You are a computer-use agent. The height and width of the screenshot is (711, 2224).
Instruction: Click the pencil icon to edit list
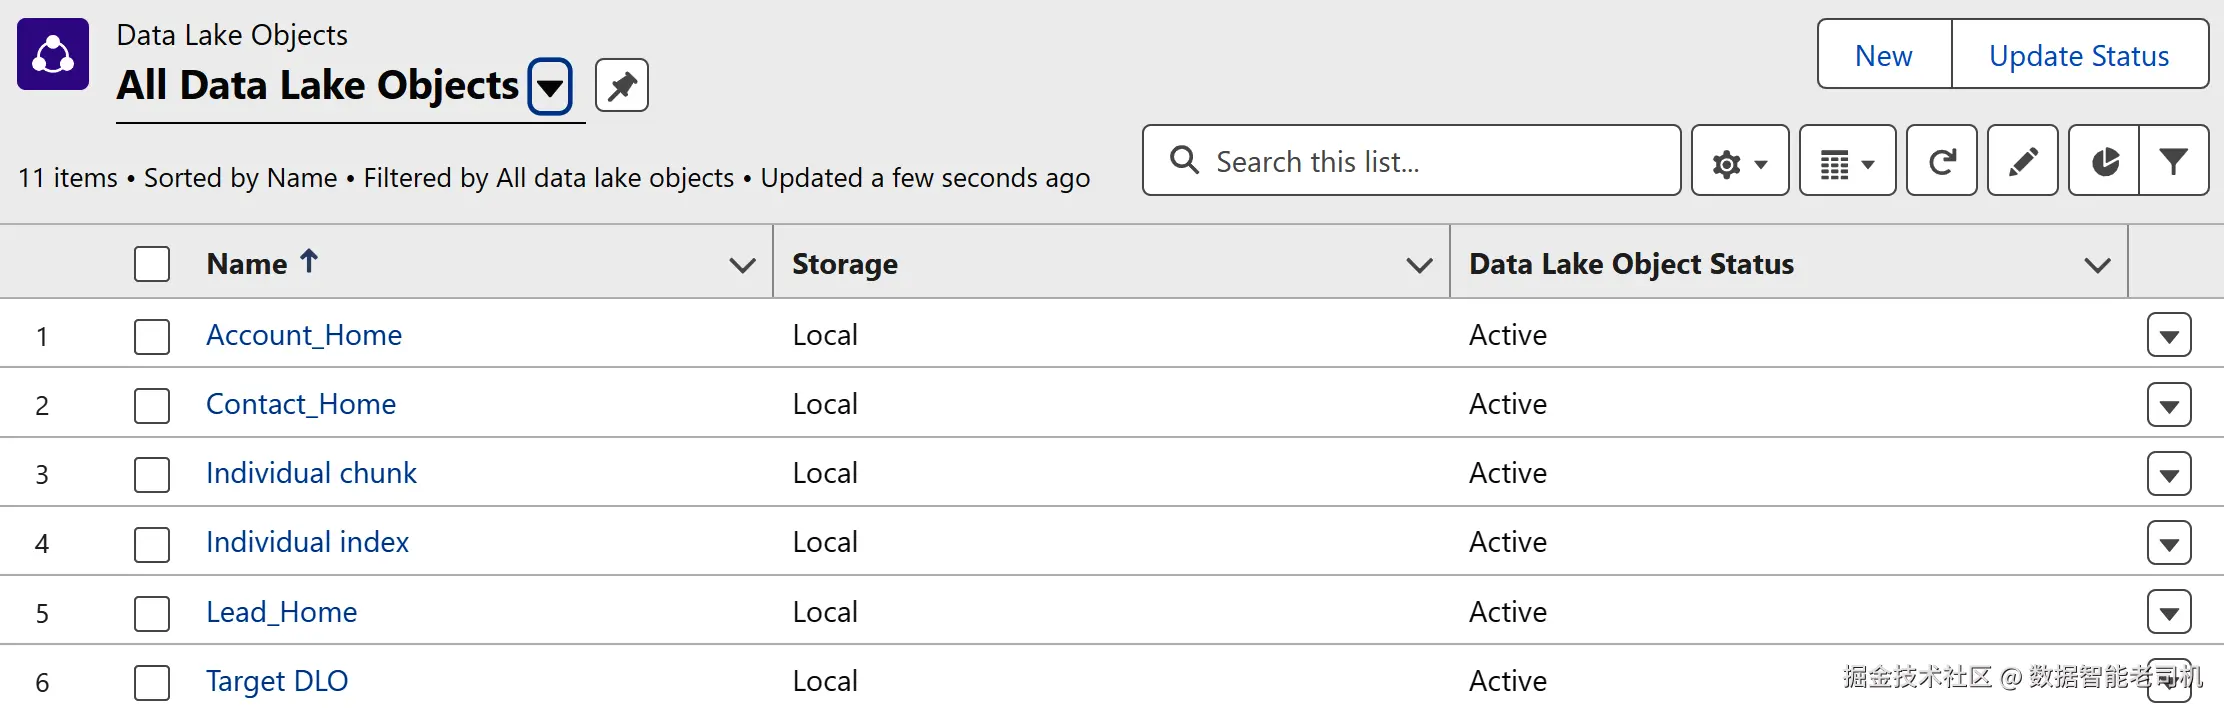[x=2022, y=160]
